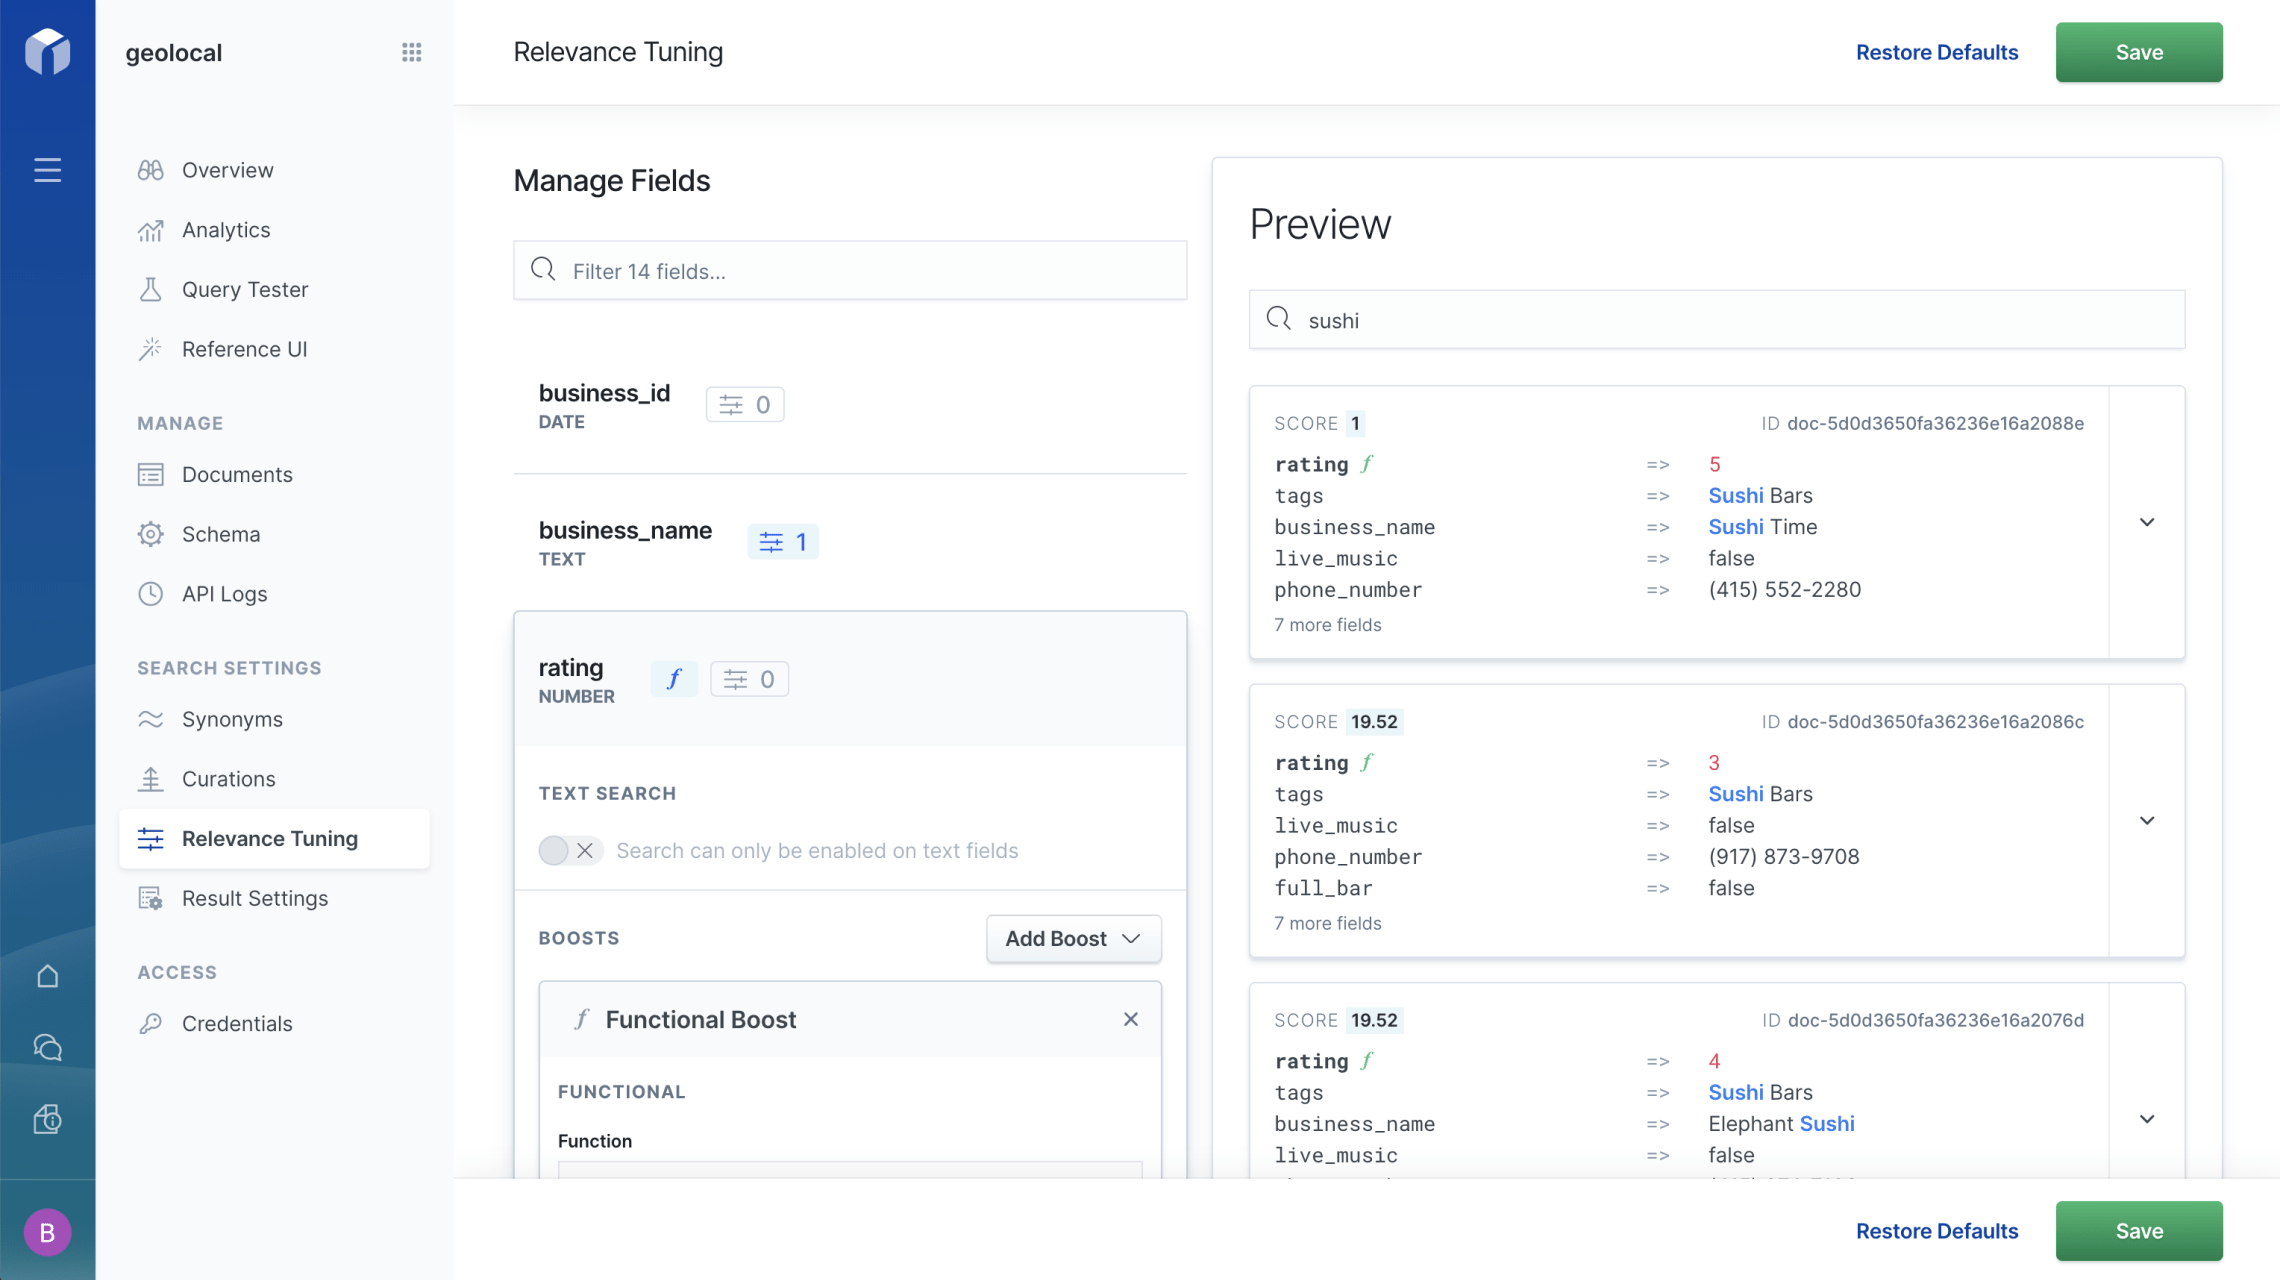
Task: Click the Synonyms sidebar icon
Action: pyautogui.click(x=150, y=718)
